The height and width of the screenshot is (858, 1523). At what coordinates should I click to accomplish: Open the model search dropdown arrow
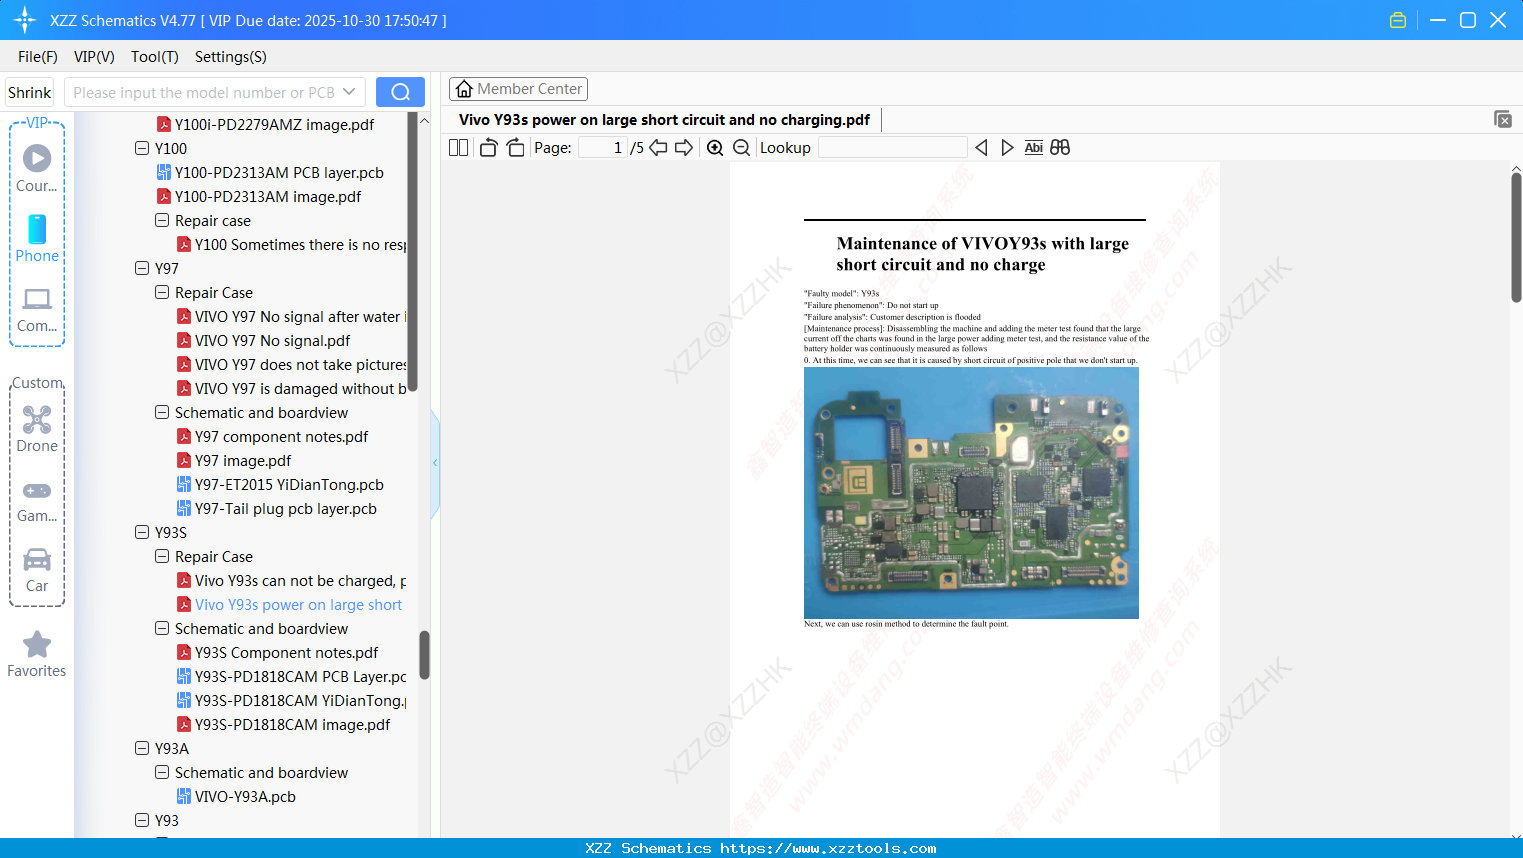pos(349,92)
